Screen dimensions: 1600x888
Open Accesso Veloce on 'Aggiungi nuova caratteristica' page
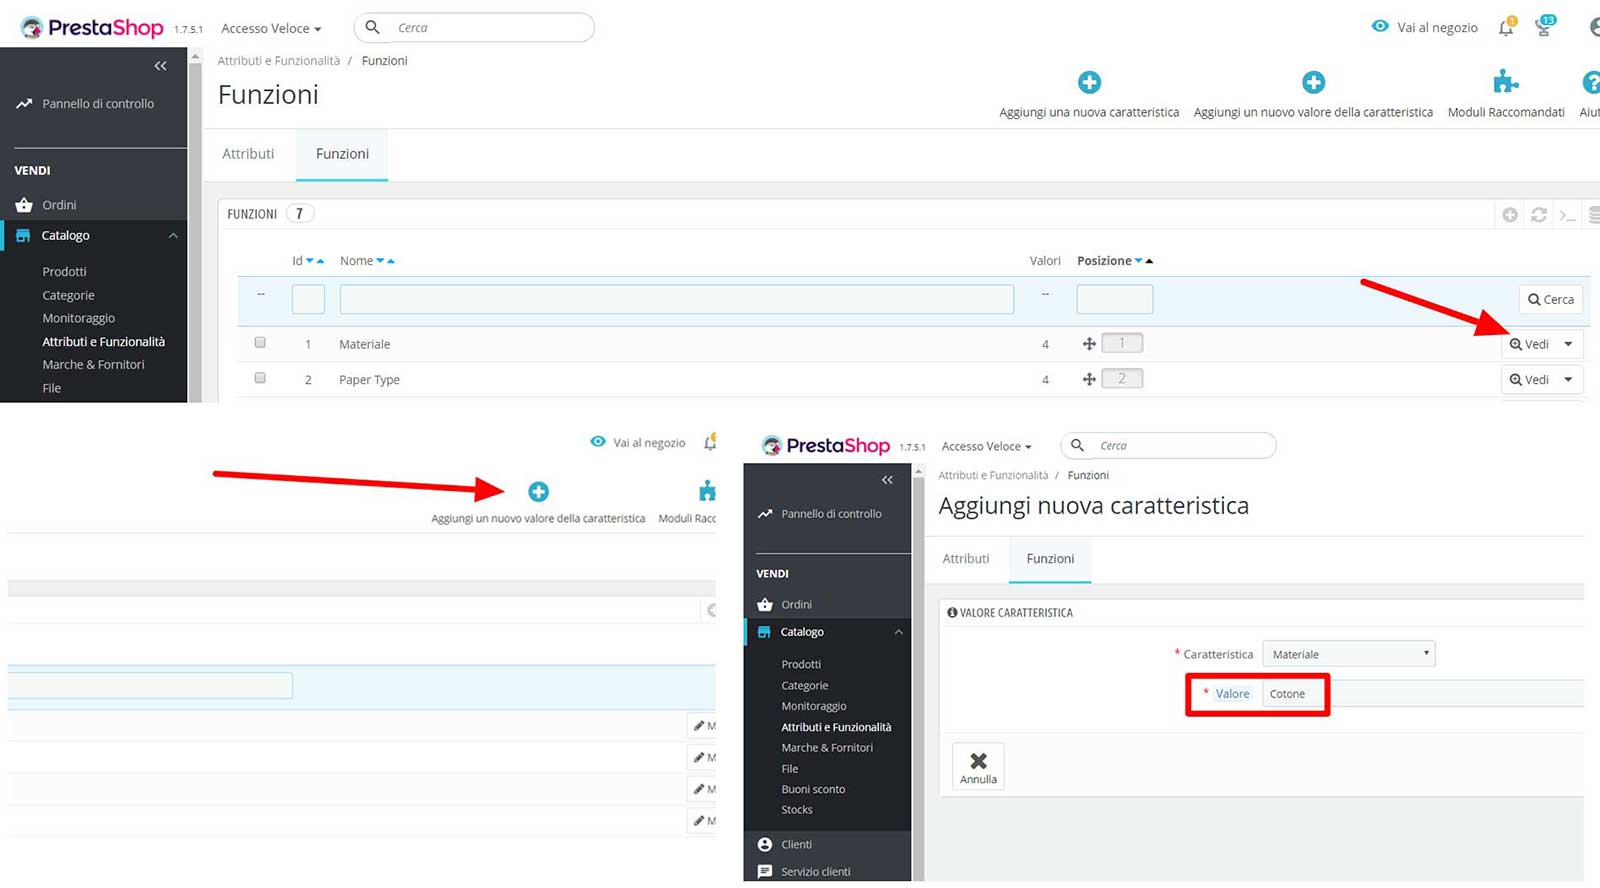click(x=986, y=446)
